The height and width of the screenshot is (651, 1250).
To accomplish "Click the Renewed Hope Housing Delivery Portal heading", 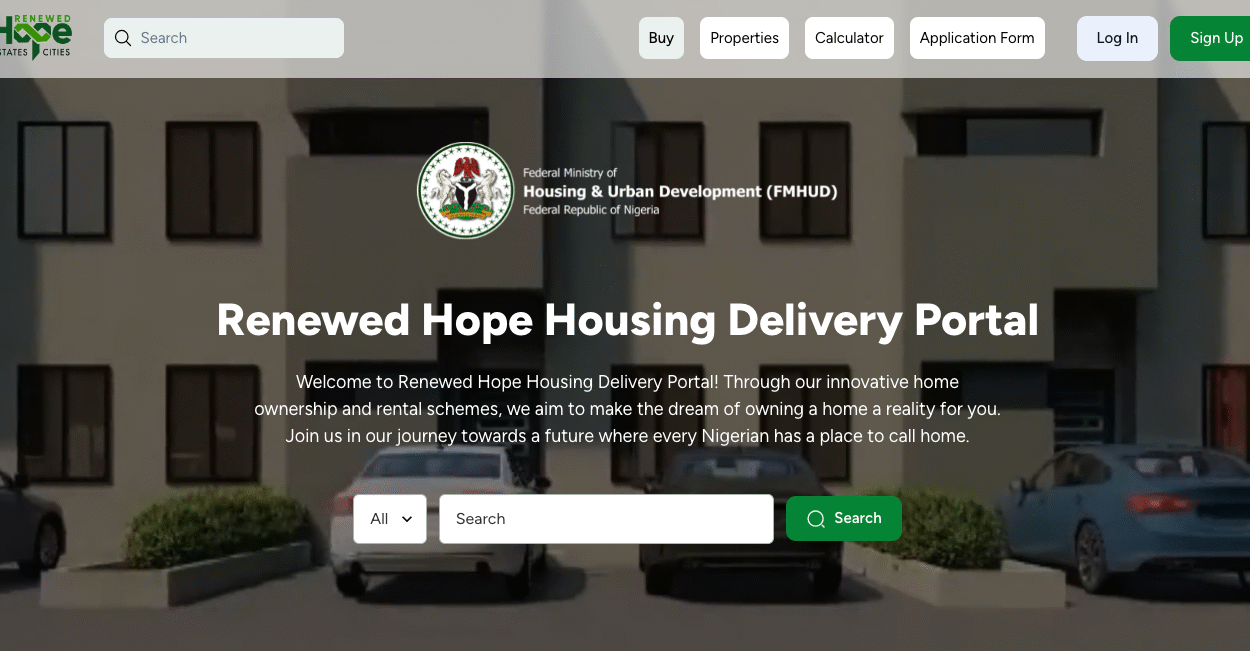I will click(627, 320).
